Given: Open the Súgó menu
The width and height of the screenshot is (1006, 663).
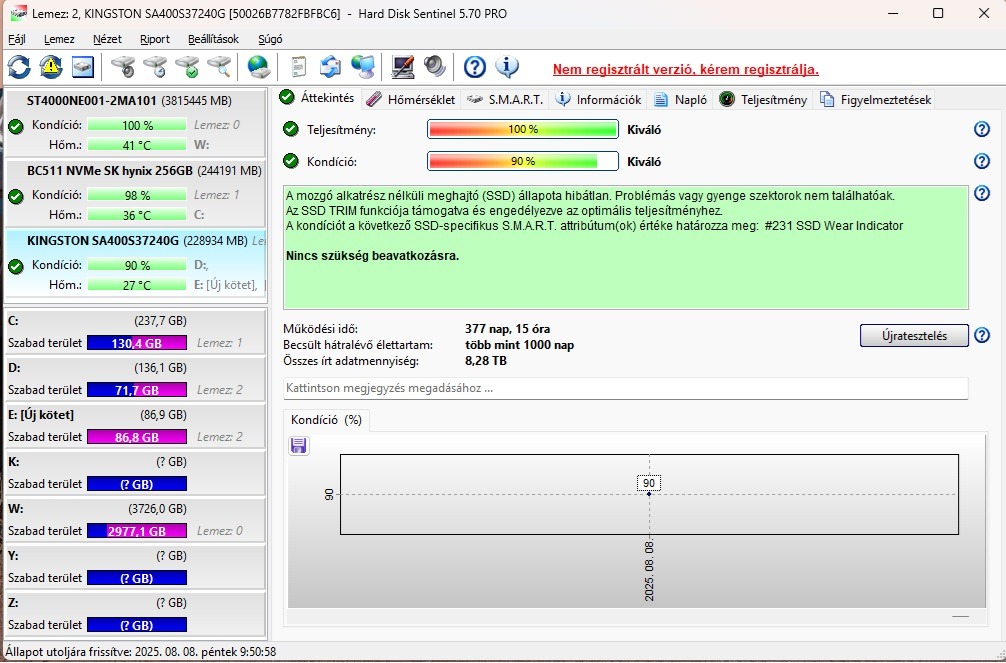Looking at the screenshot, I should point(270,39).
